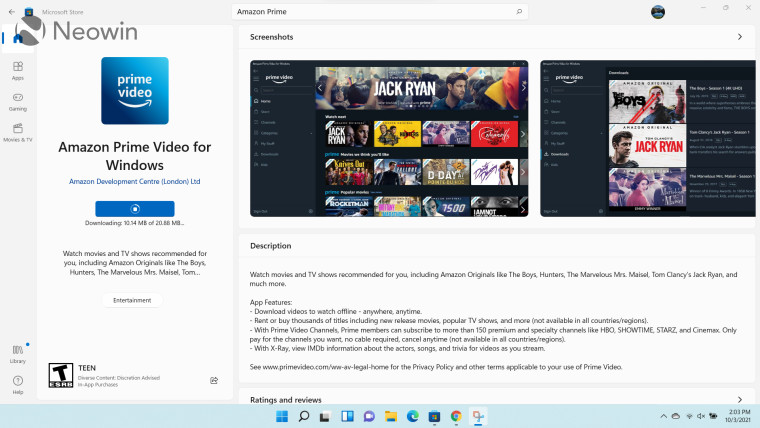Click the downloading progress status text
The height and width of the screenshot is (428, 760).
[x=135, y=223]
